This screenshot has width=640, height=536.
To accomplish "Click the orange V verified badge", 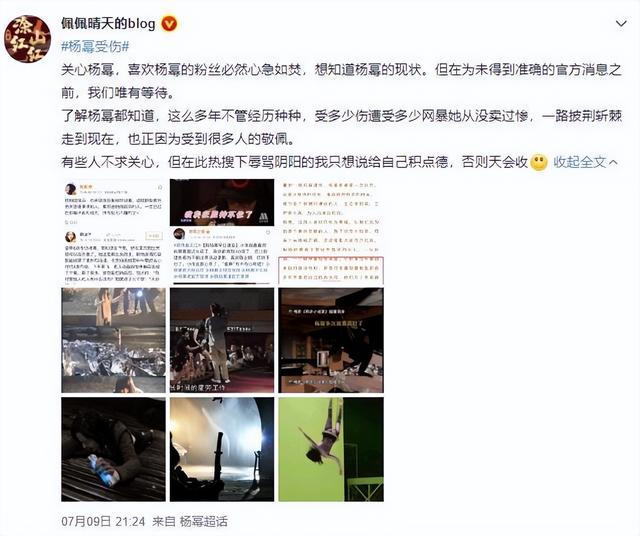I will tap(169, 24).
